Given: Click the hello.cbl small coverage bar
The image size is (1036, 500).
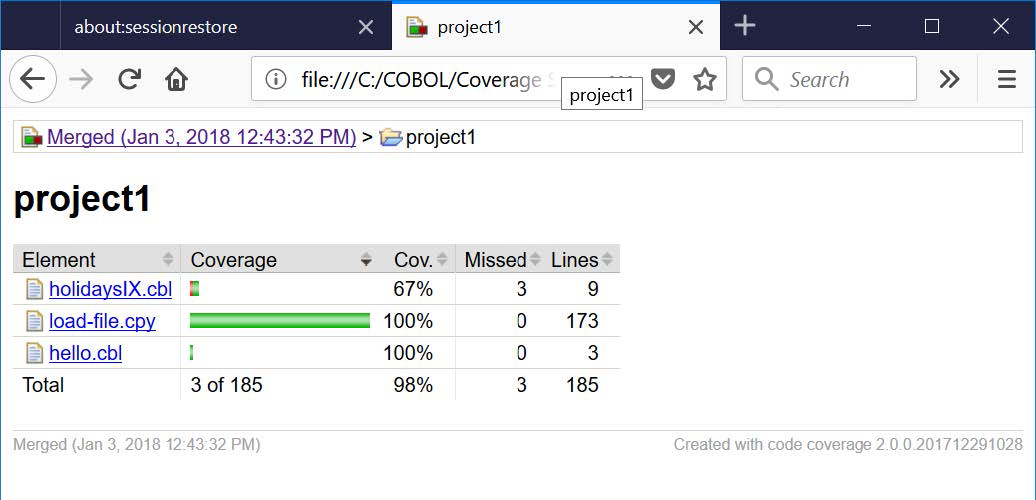Looking at the screenshot, I should (192, 353).
